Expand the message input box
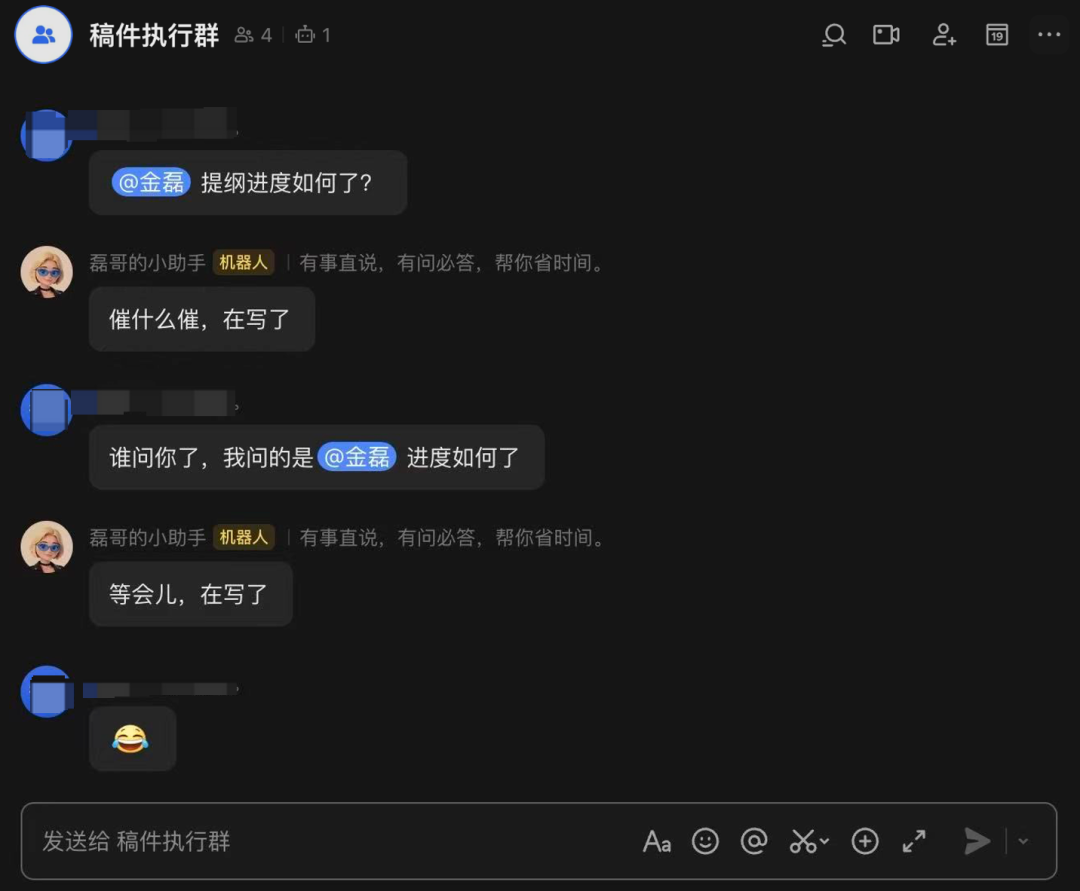 (914, 841)
